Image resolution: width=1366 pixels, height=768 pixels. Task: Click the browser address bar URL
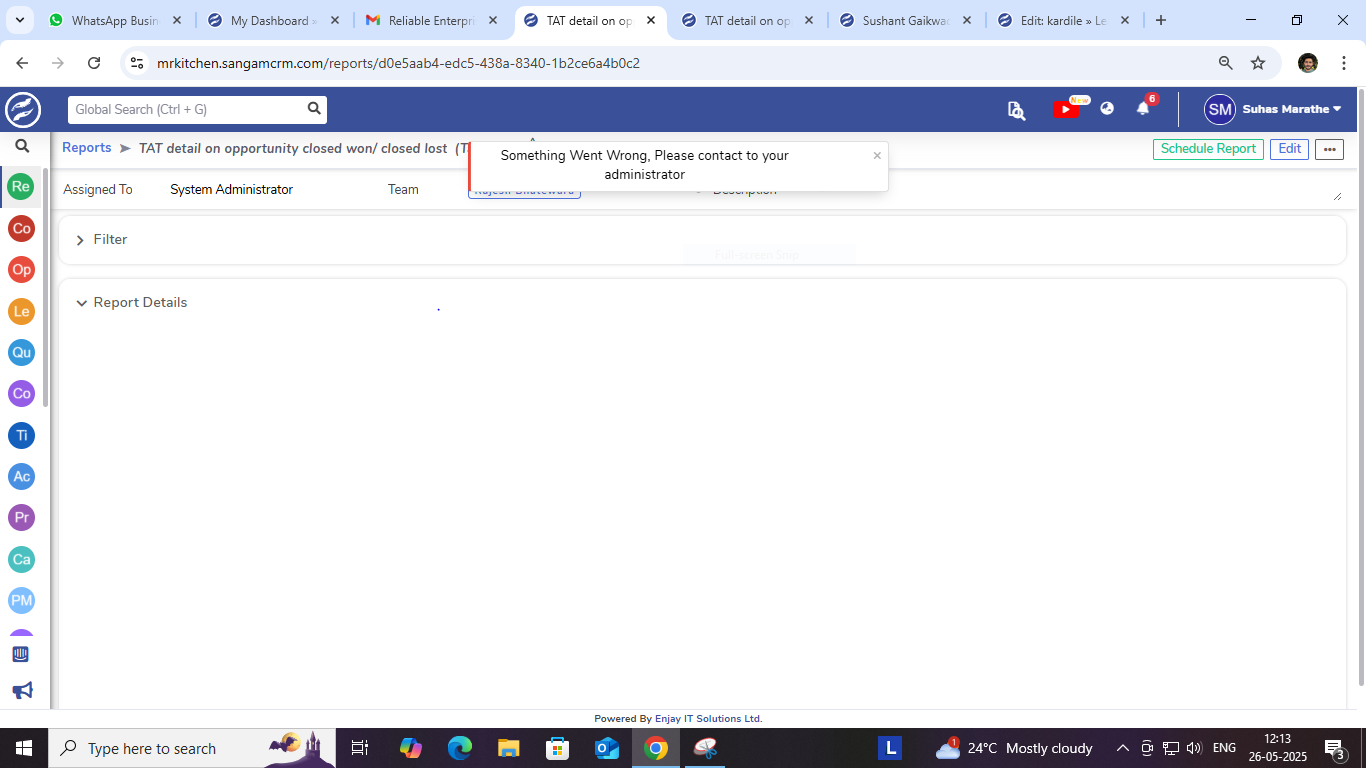click(398, 63)
